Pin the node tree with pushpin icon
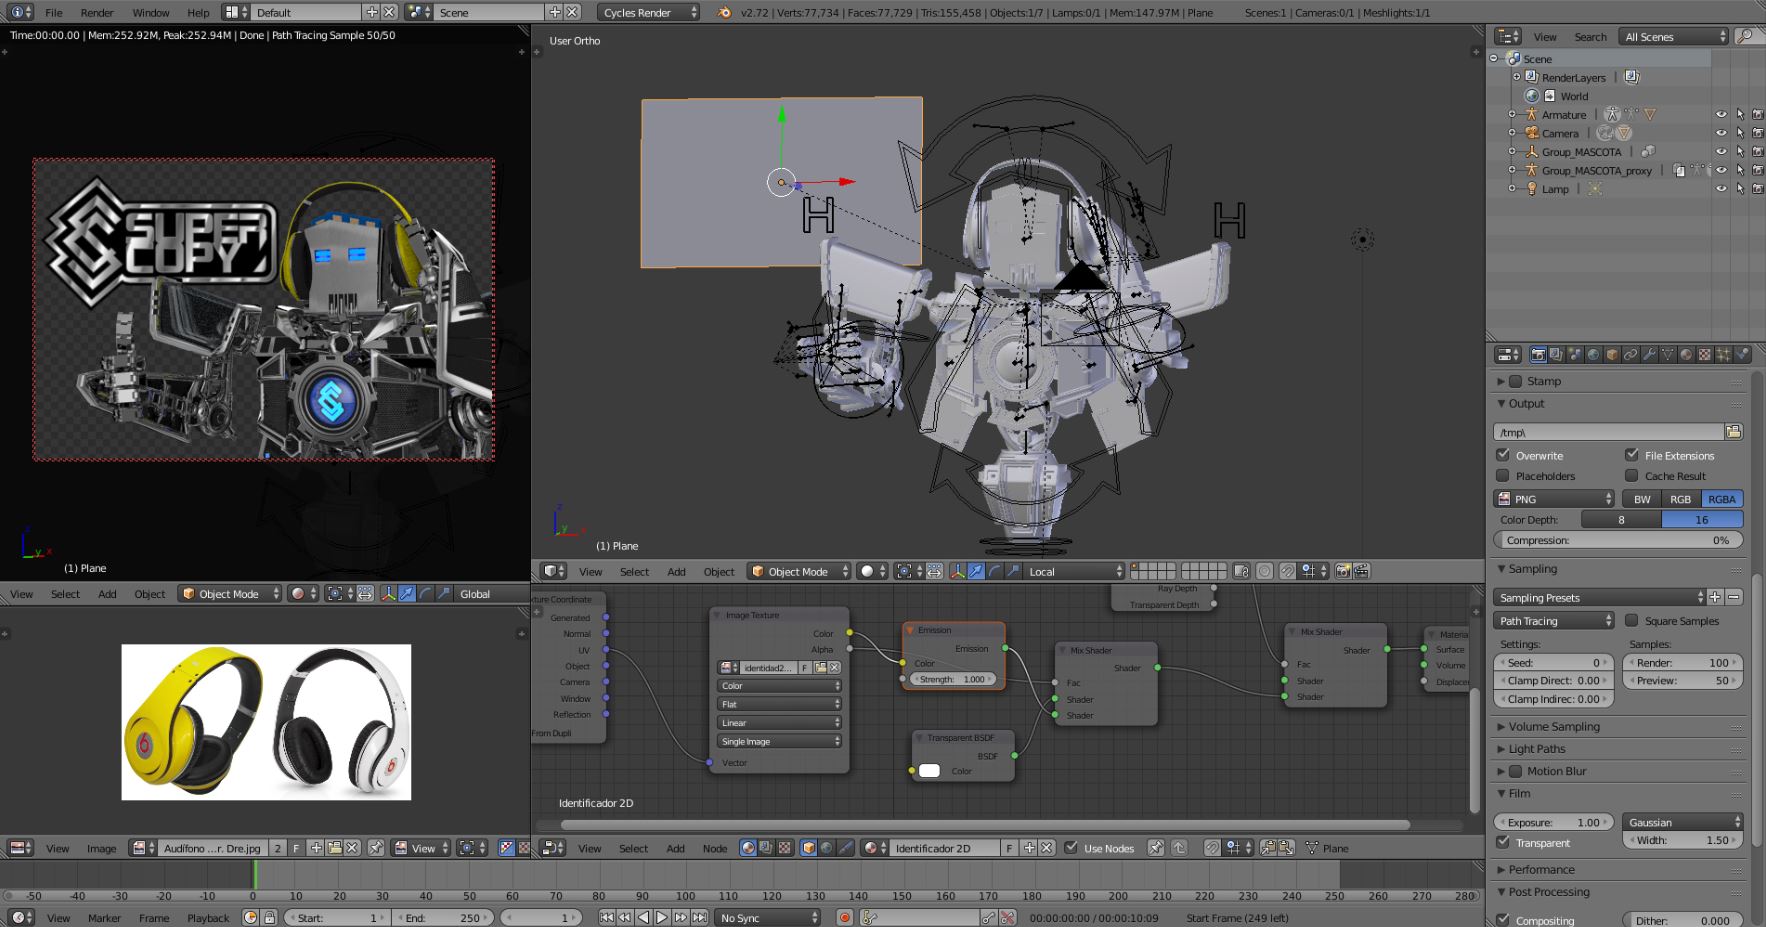This screenshot has height=927, width=1766. (x=1156, y=848)
